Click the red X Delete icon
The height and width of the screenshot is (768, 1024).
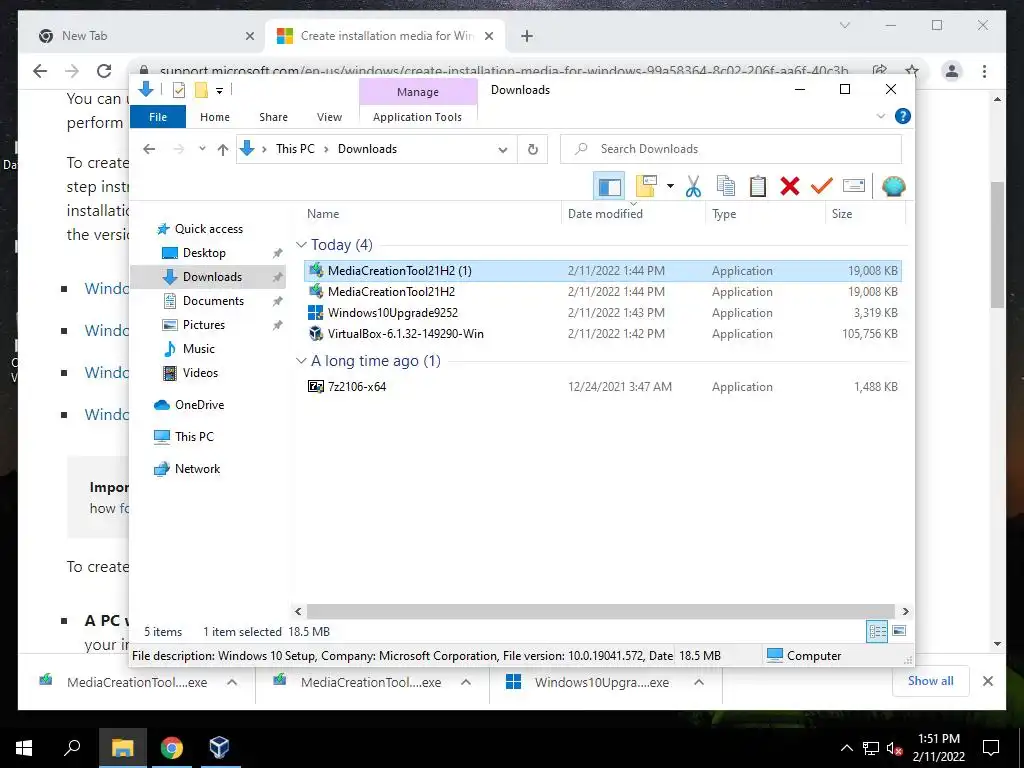click(790, 186)
